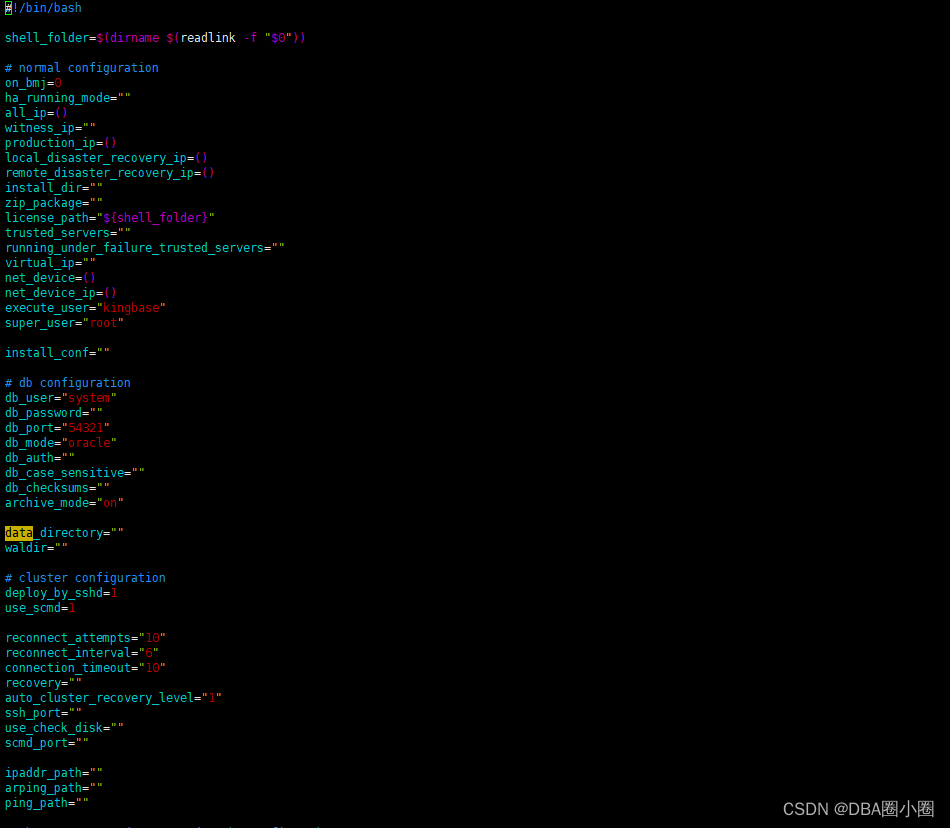Click the comment # normal configuration
This screenshot has height=828, width=950.
click(x=80, y=67)
